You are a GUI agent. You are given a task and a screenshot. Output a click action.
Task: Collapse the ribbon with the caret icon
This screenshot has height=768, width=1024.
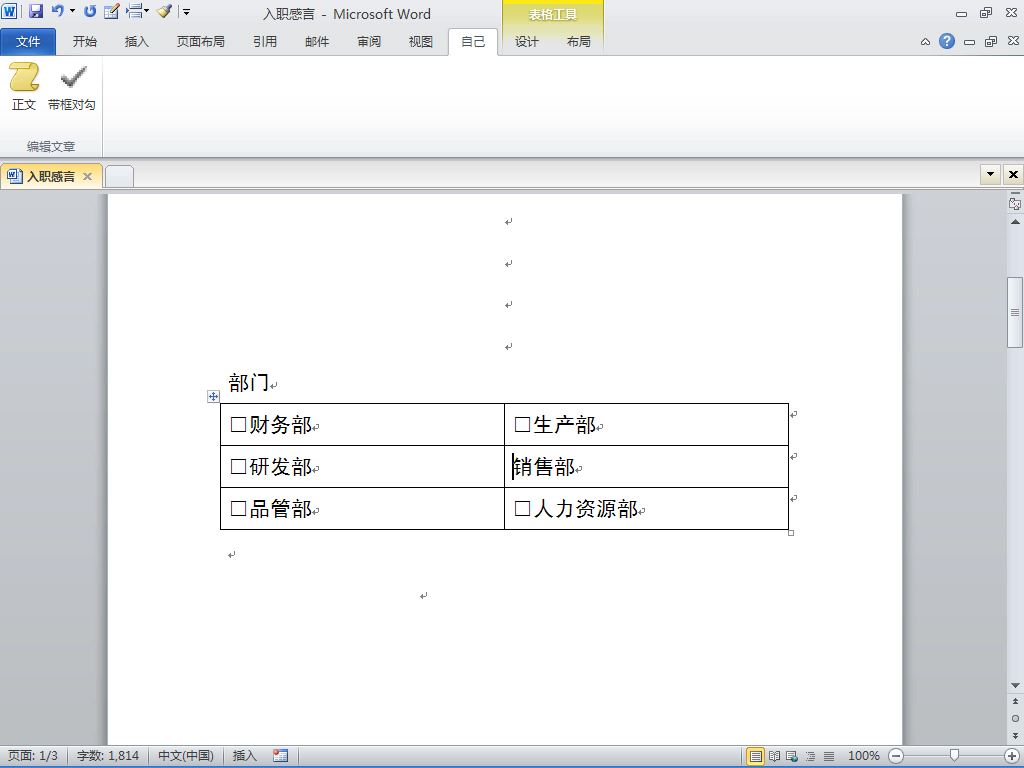(x=925, y=42)
